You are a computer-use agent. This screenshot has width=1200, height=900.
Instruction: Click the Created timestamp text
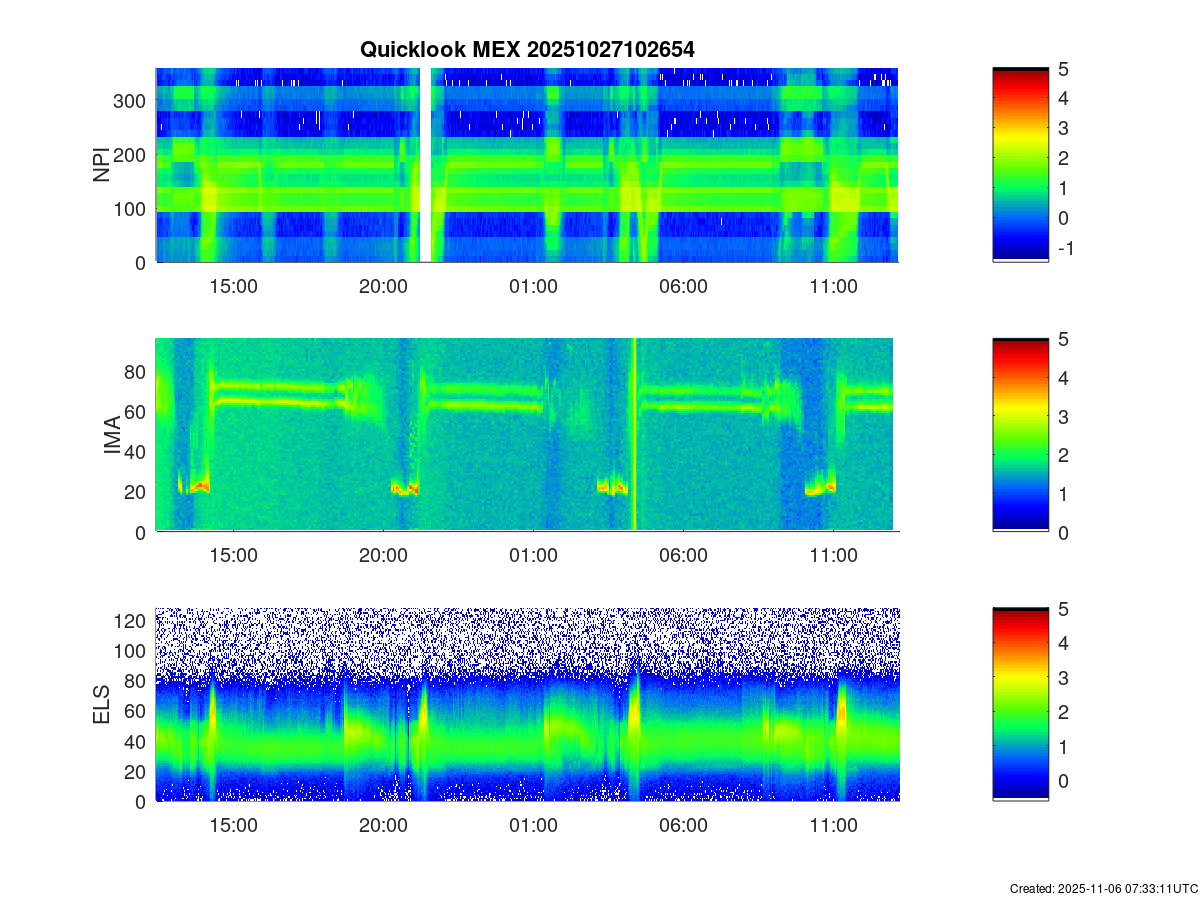1102,888
